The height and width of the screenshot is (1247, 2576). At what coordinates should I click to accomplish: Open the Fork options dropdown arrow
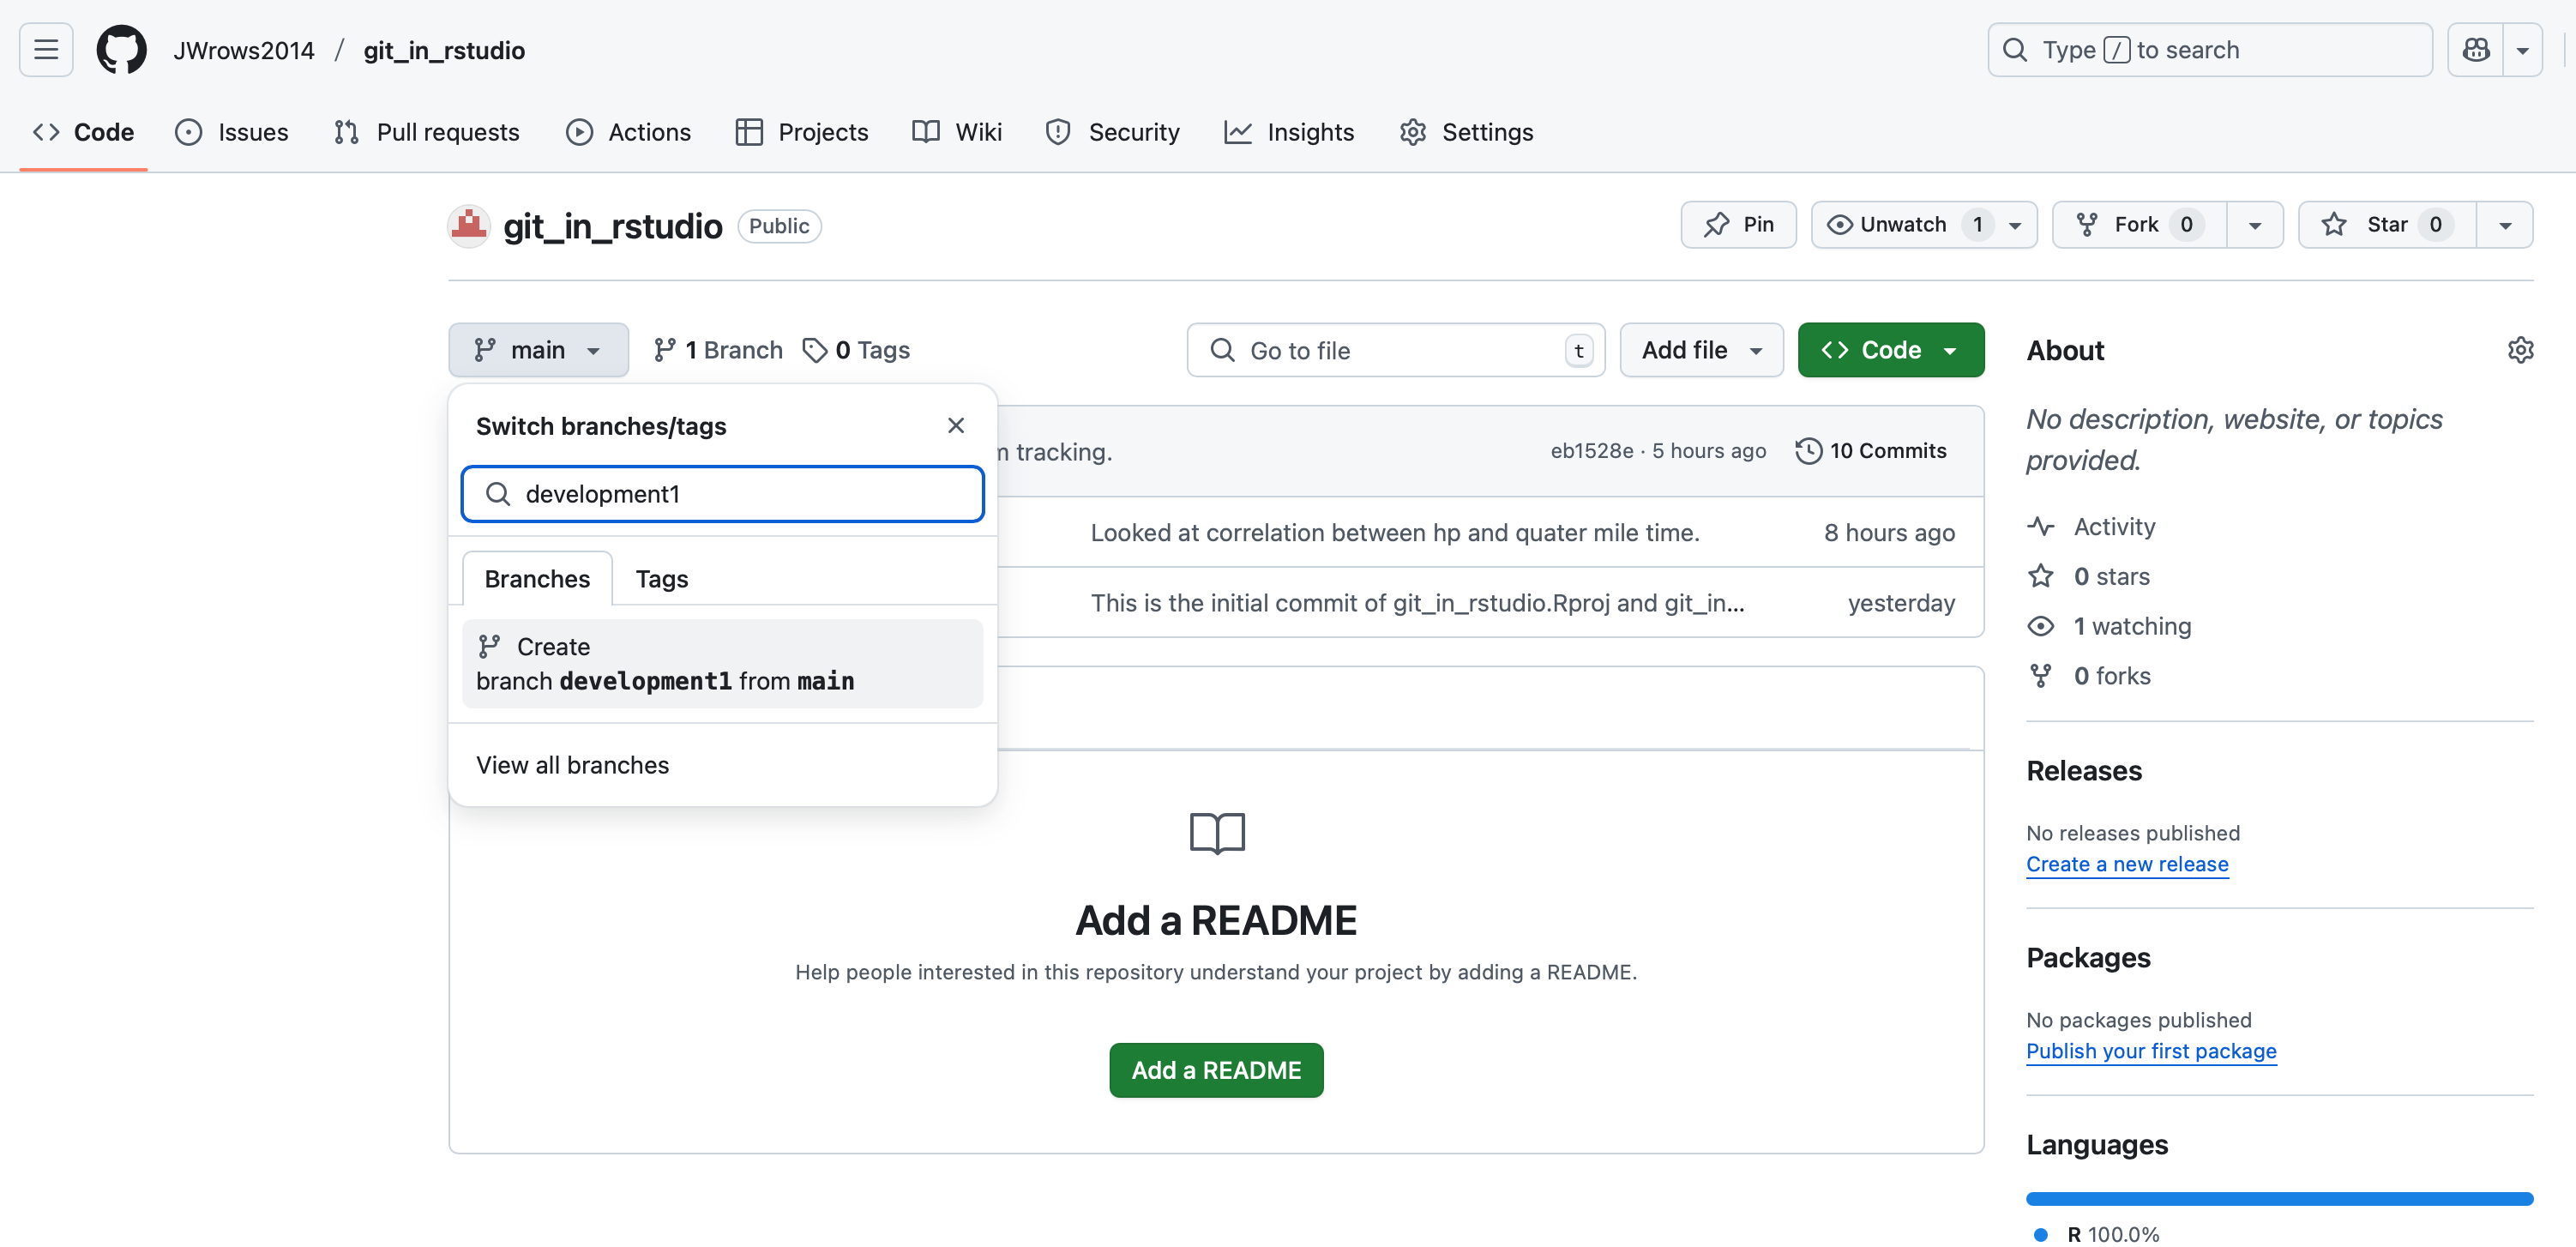[2254, 225]
